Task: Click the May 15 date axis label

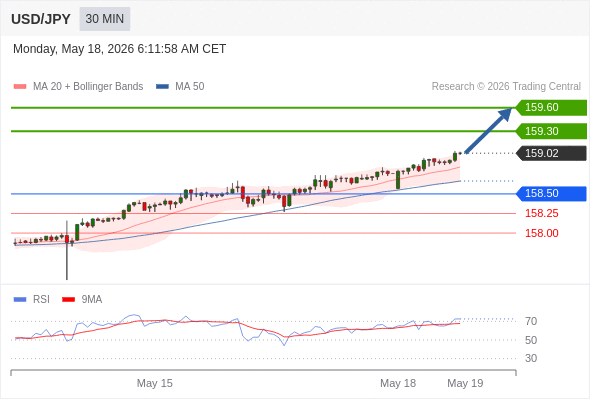Action: click(x=155, y=383)
